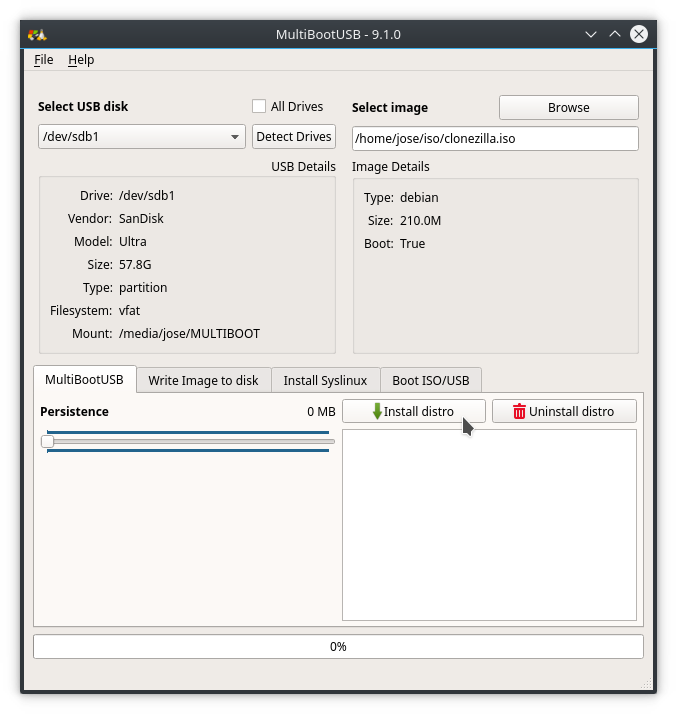Click the MultiBootUSB app icon in title bar
Viewport: 677px width, 714px height.
pos(37,35)
